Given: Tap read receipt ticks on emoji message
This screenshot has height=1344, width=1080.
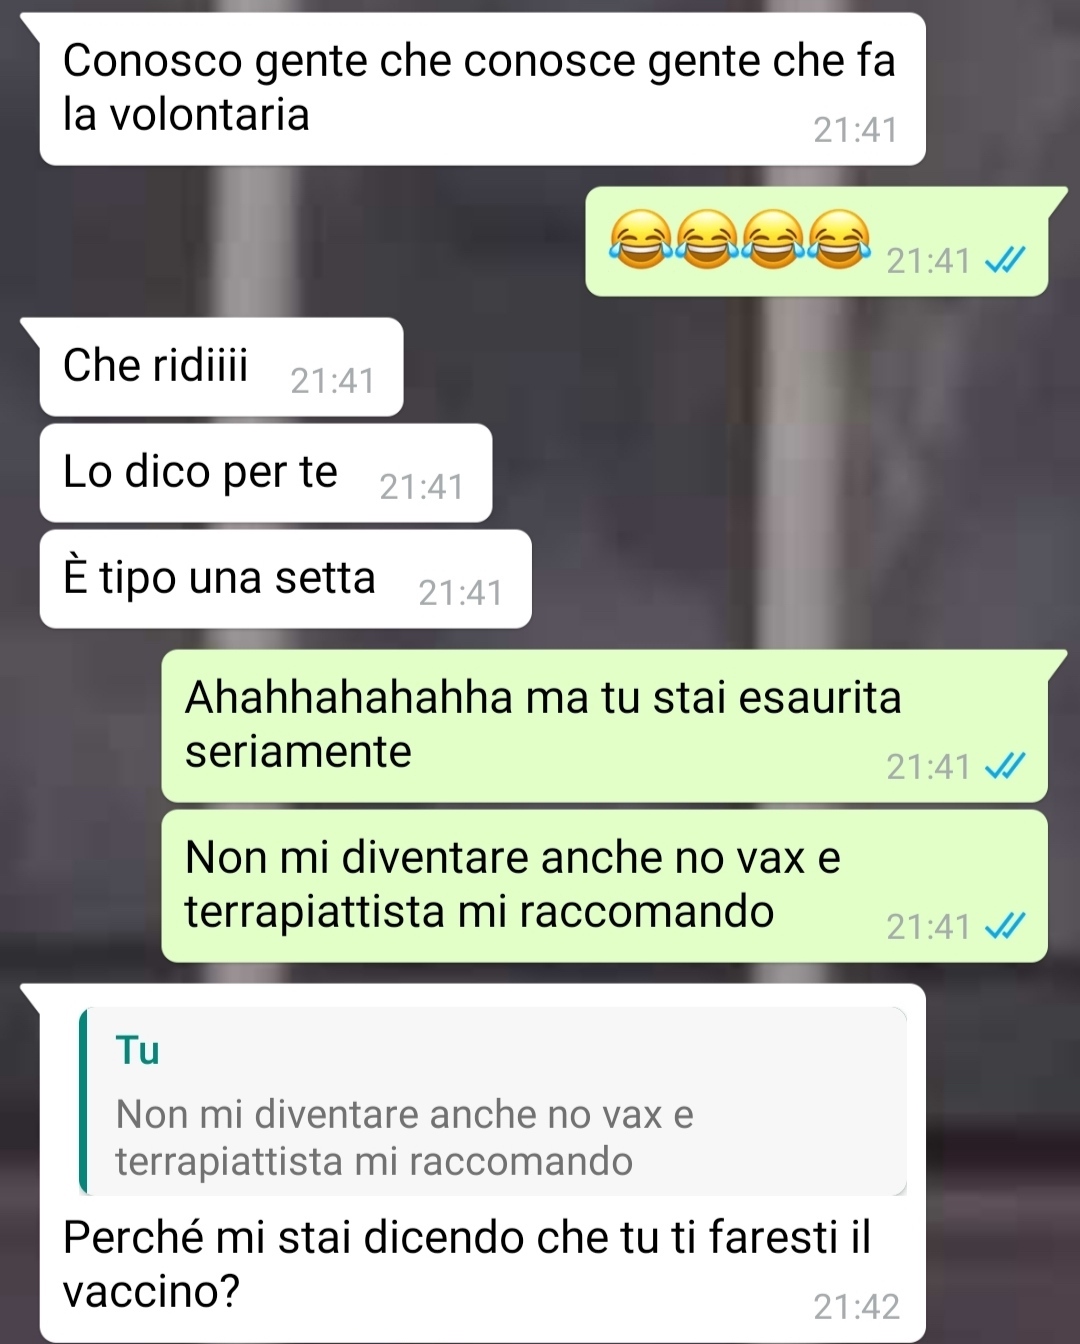Looking at the screenshot, I should tap(1004, 262).
